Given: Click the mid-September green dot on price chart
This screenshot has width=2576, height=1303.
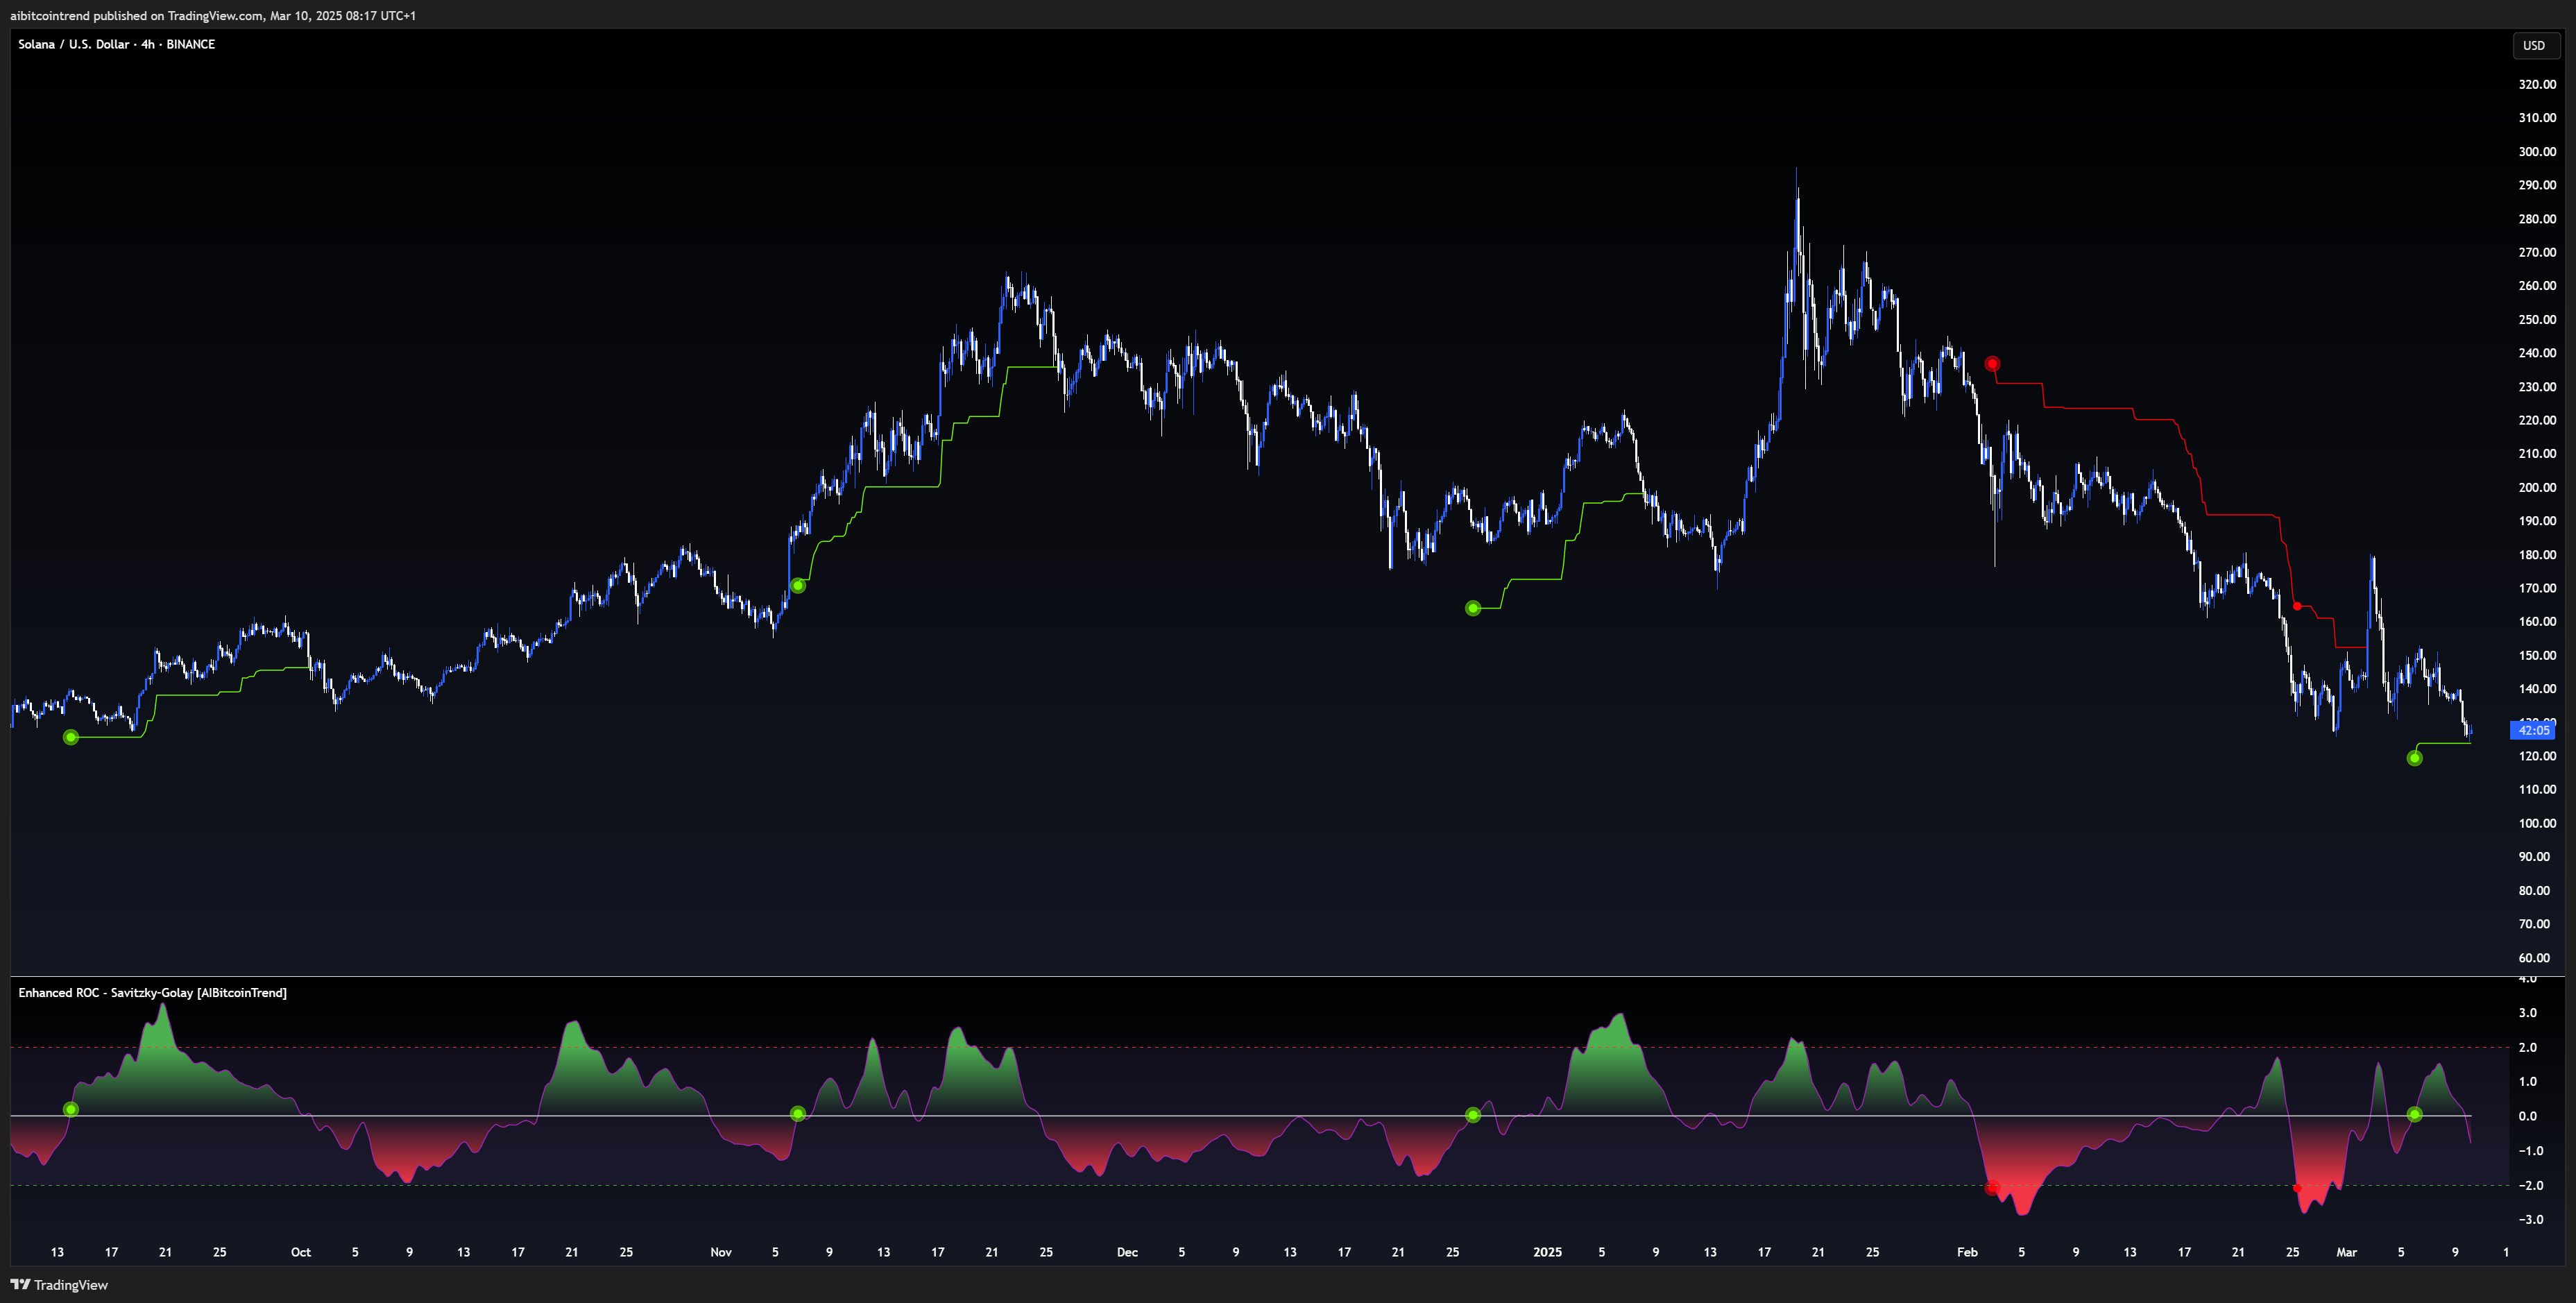Looking at the screenshot, I should coord(70,737).
